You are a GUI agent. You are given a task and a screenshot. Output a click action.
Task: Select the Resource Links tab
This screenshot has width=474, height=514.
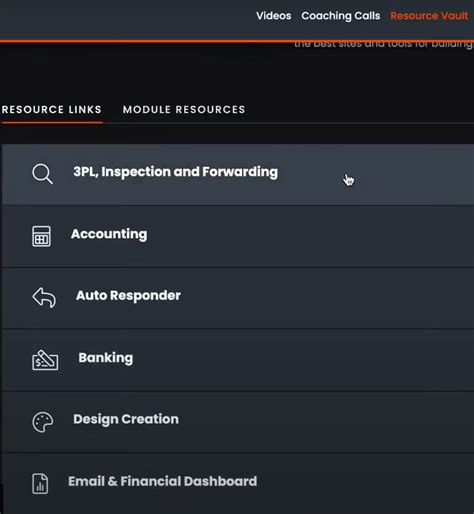coord(52,110)
